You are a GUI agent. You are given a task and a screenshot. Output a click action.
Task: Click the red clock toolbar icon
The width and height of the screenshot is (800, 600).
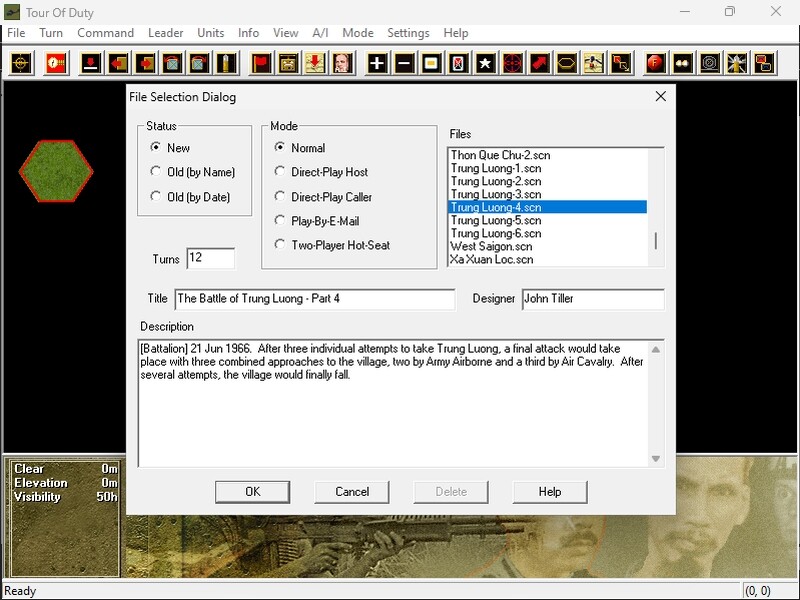click(x=56, y=64)
